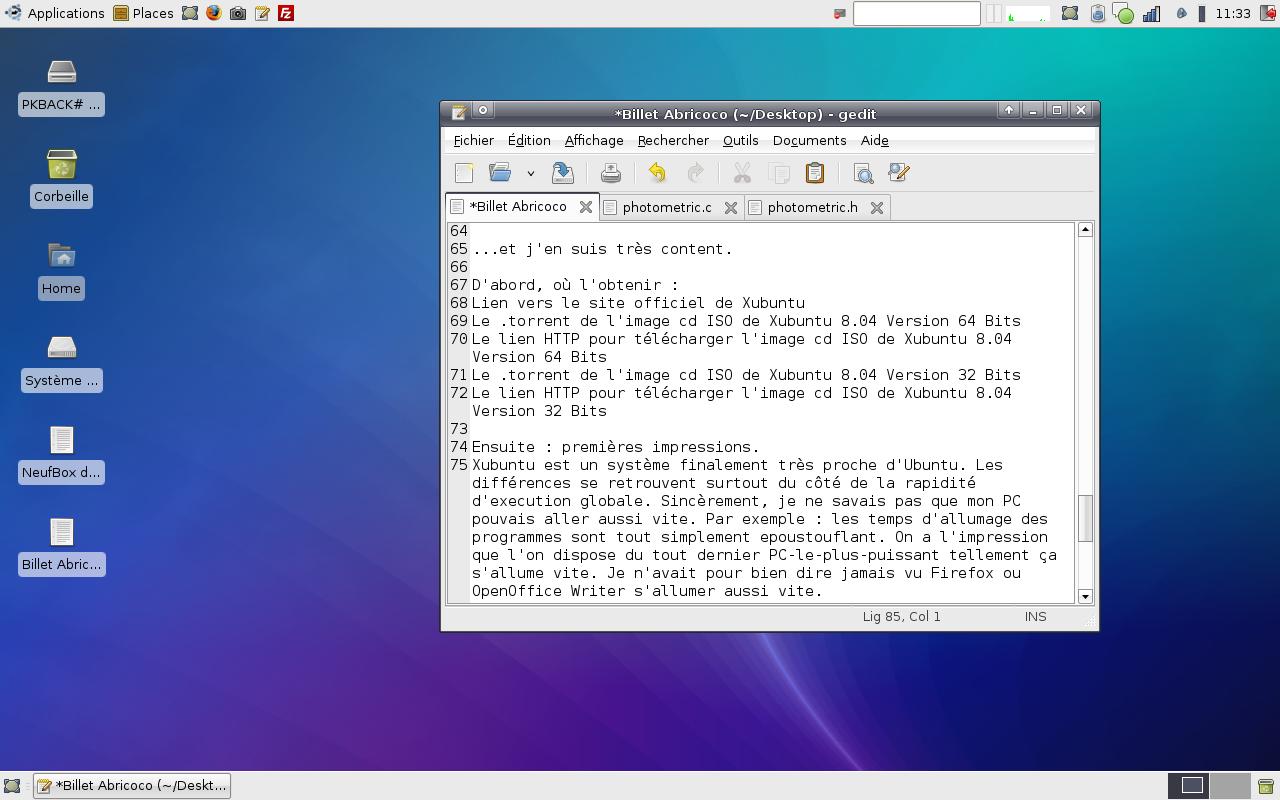Image resolution: width=1280 pixels, height=800 pixels.
Task: Click the vertical scrollbar thumb
Action: click(1085, 518)
